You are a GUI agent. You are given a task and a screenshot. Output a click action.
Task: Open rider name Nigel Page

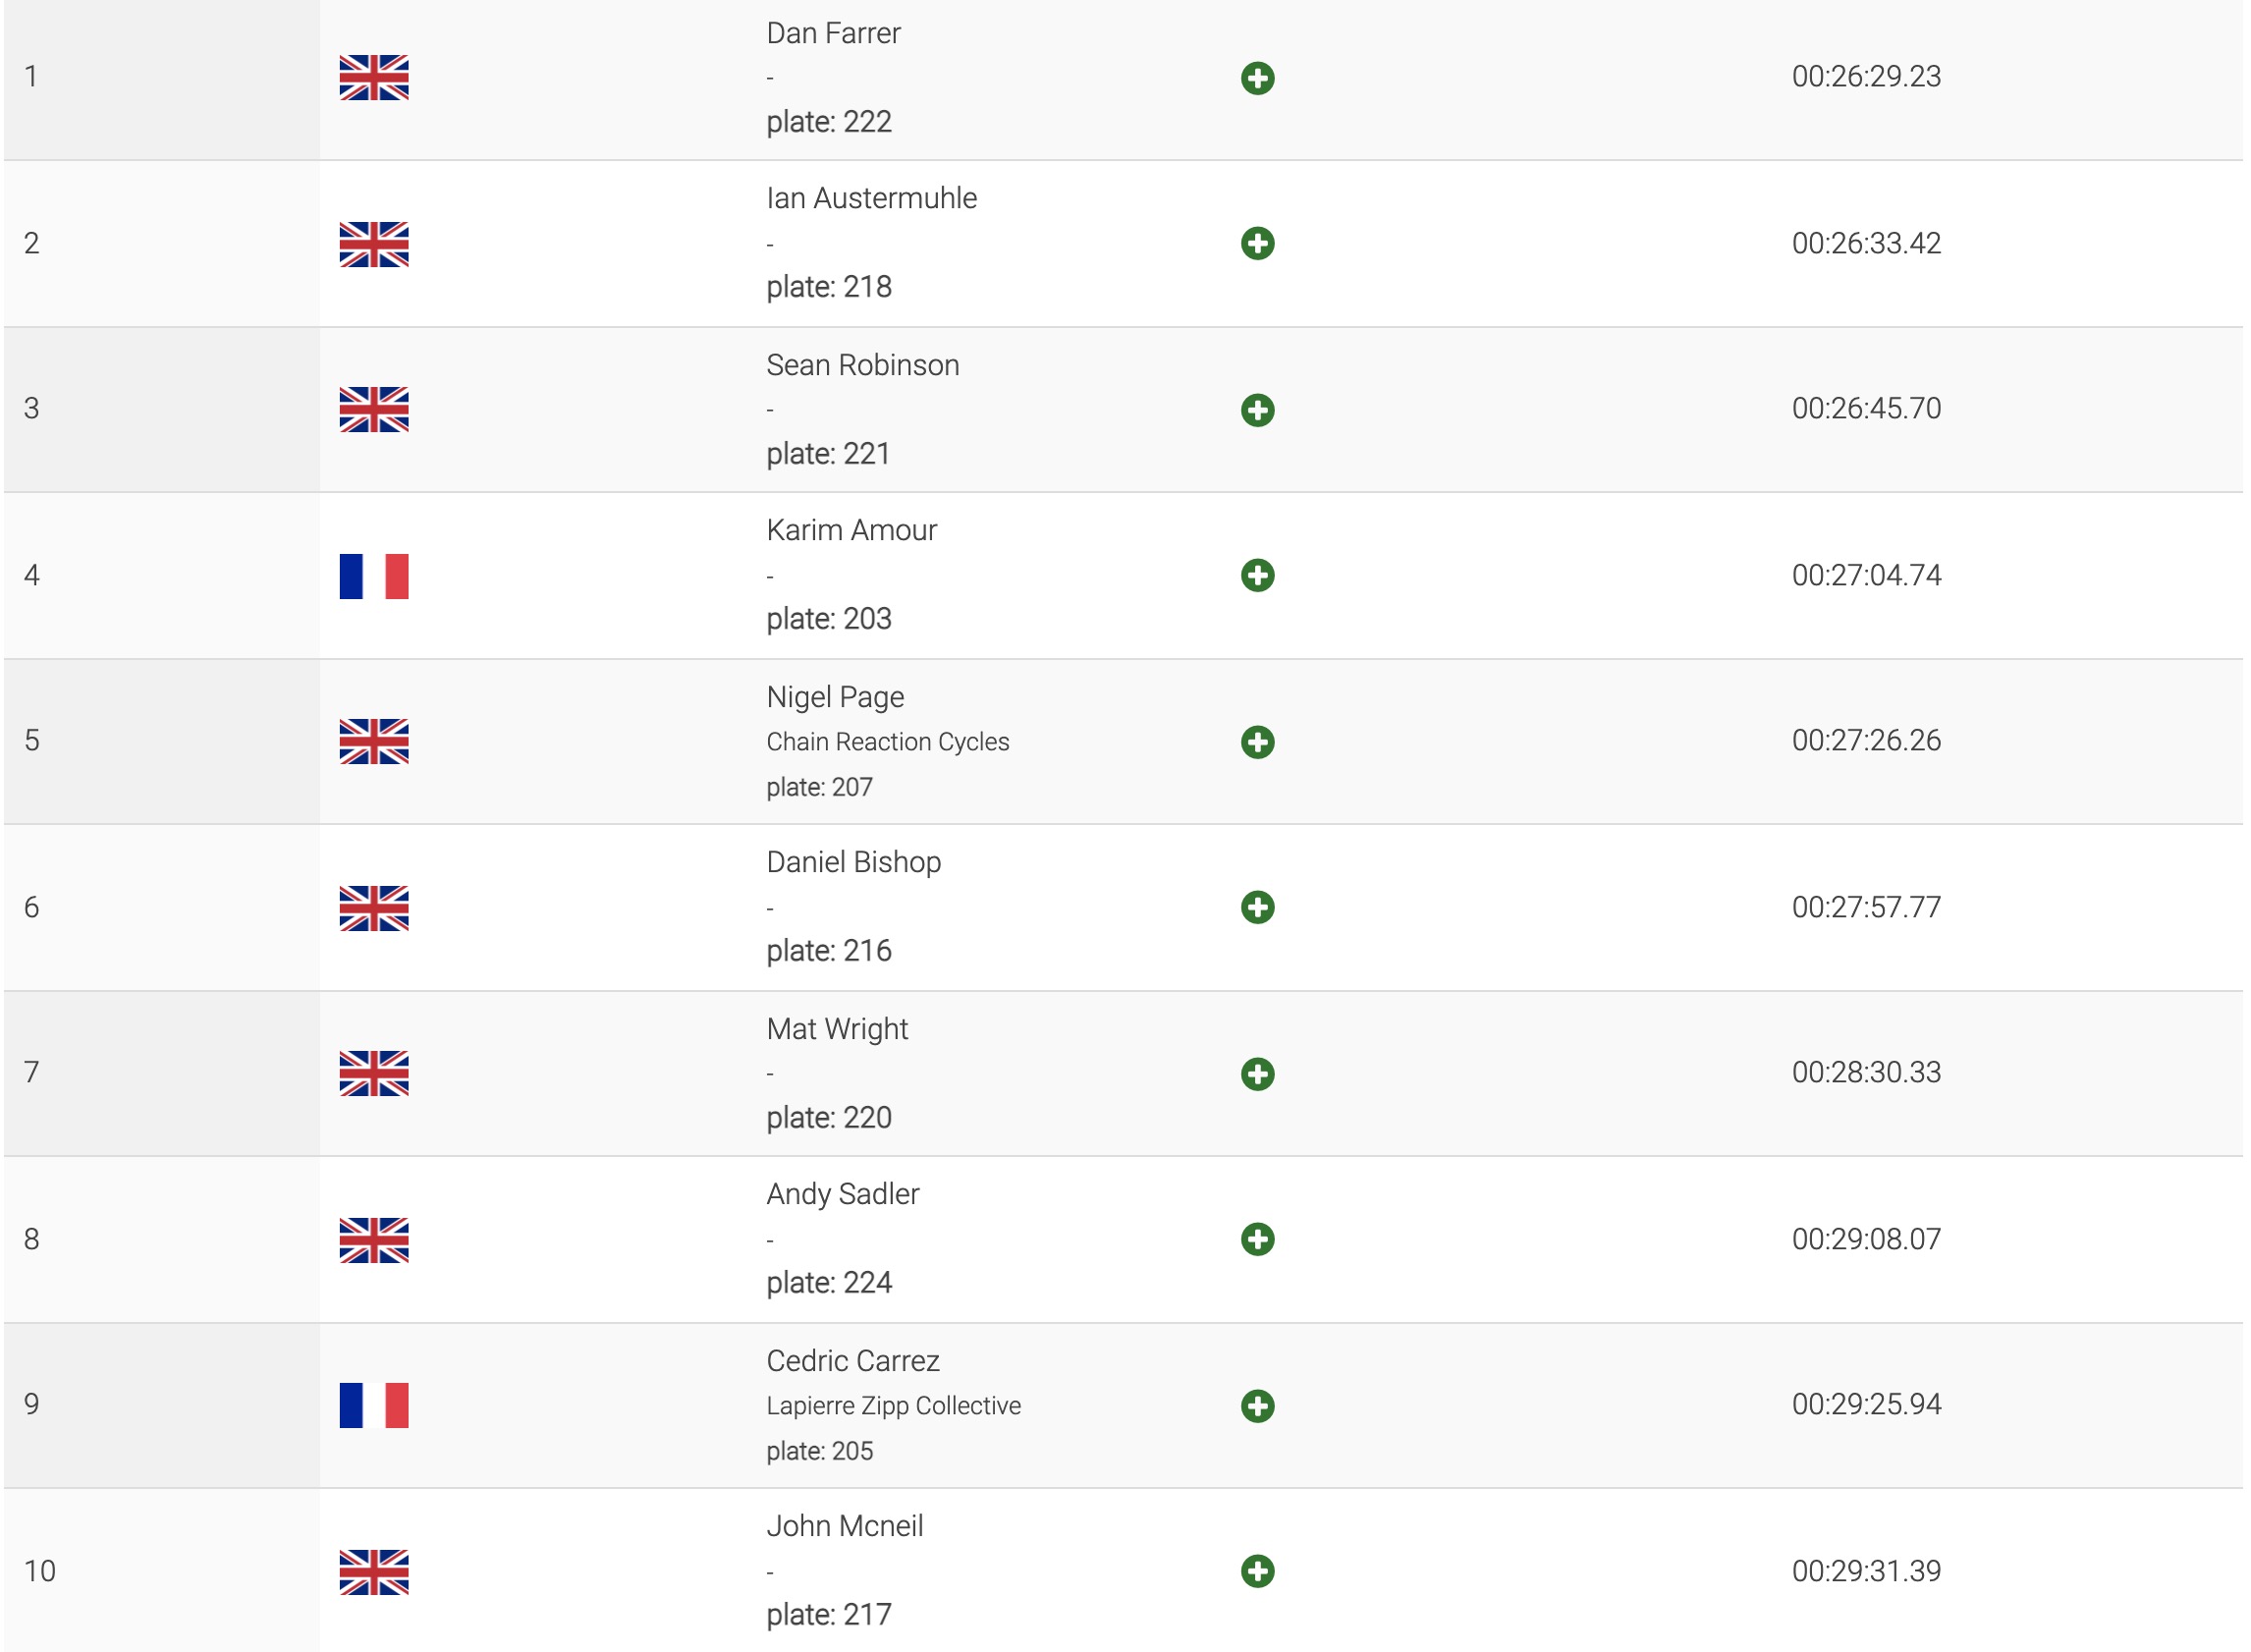click(x=835, y=697)
